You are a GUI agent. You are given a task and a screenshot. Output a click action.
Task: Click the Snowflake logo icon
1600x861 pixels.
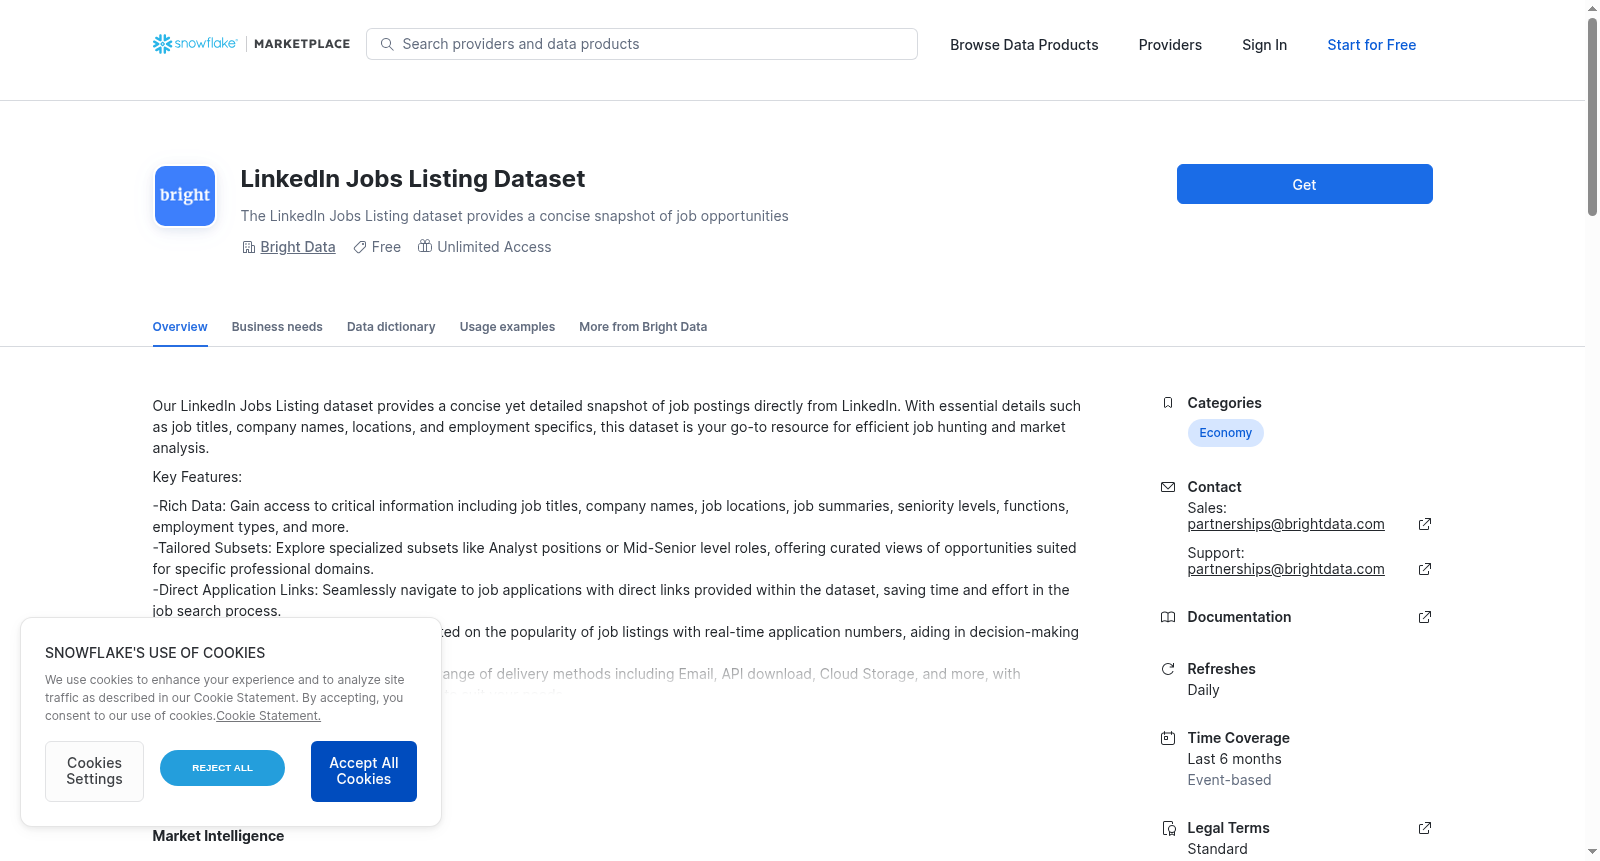coord(162,44)
